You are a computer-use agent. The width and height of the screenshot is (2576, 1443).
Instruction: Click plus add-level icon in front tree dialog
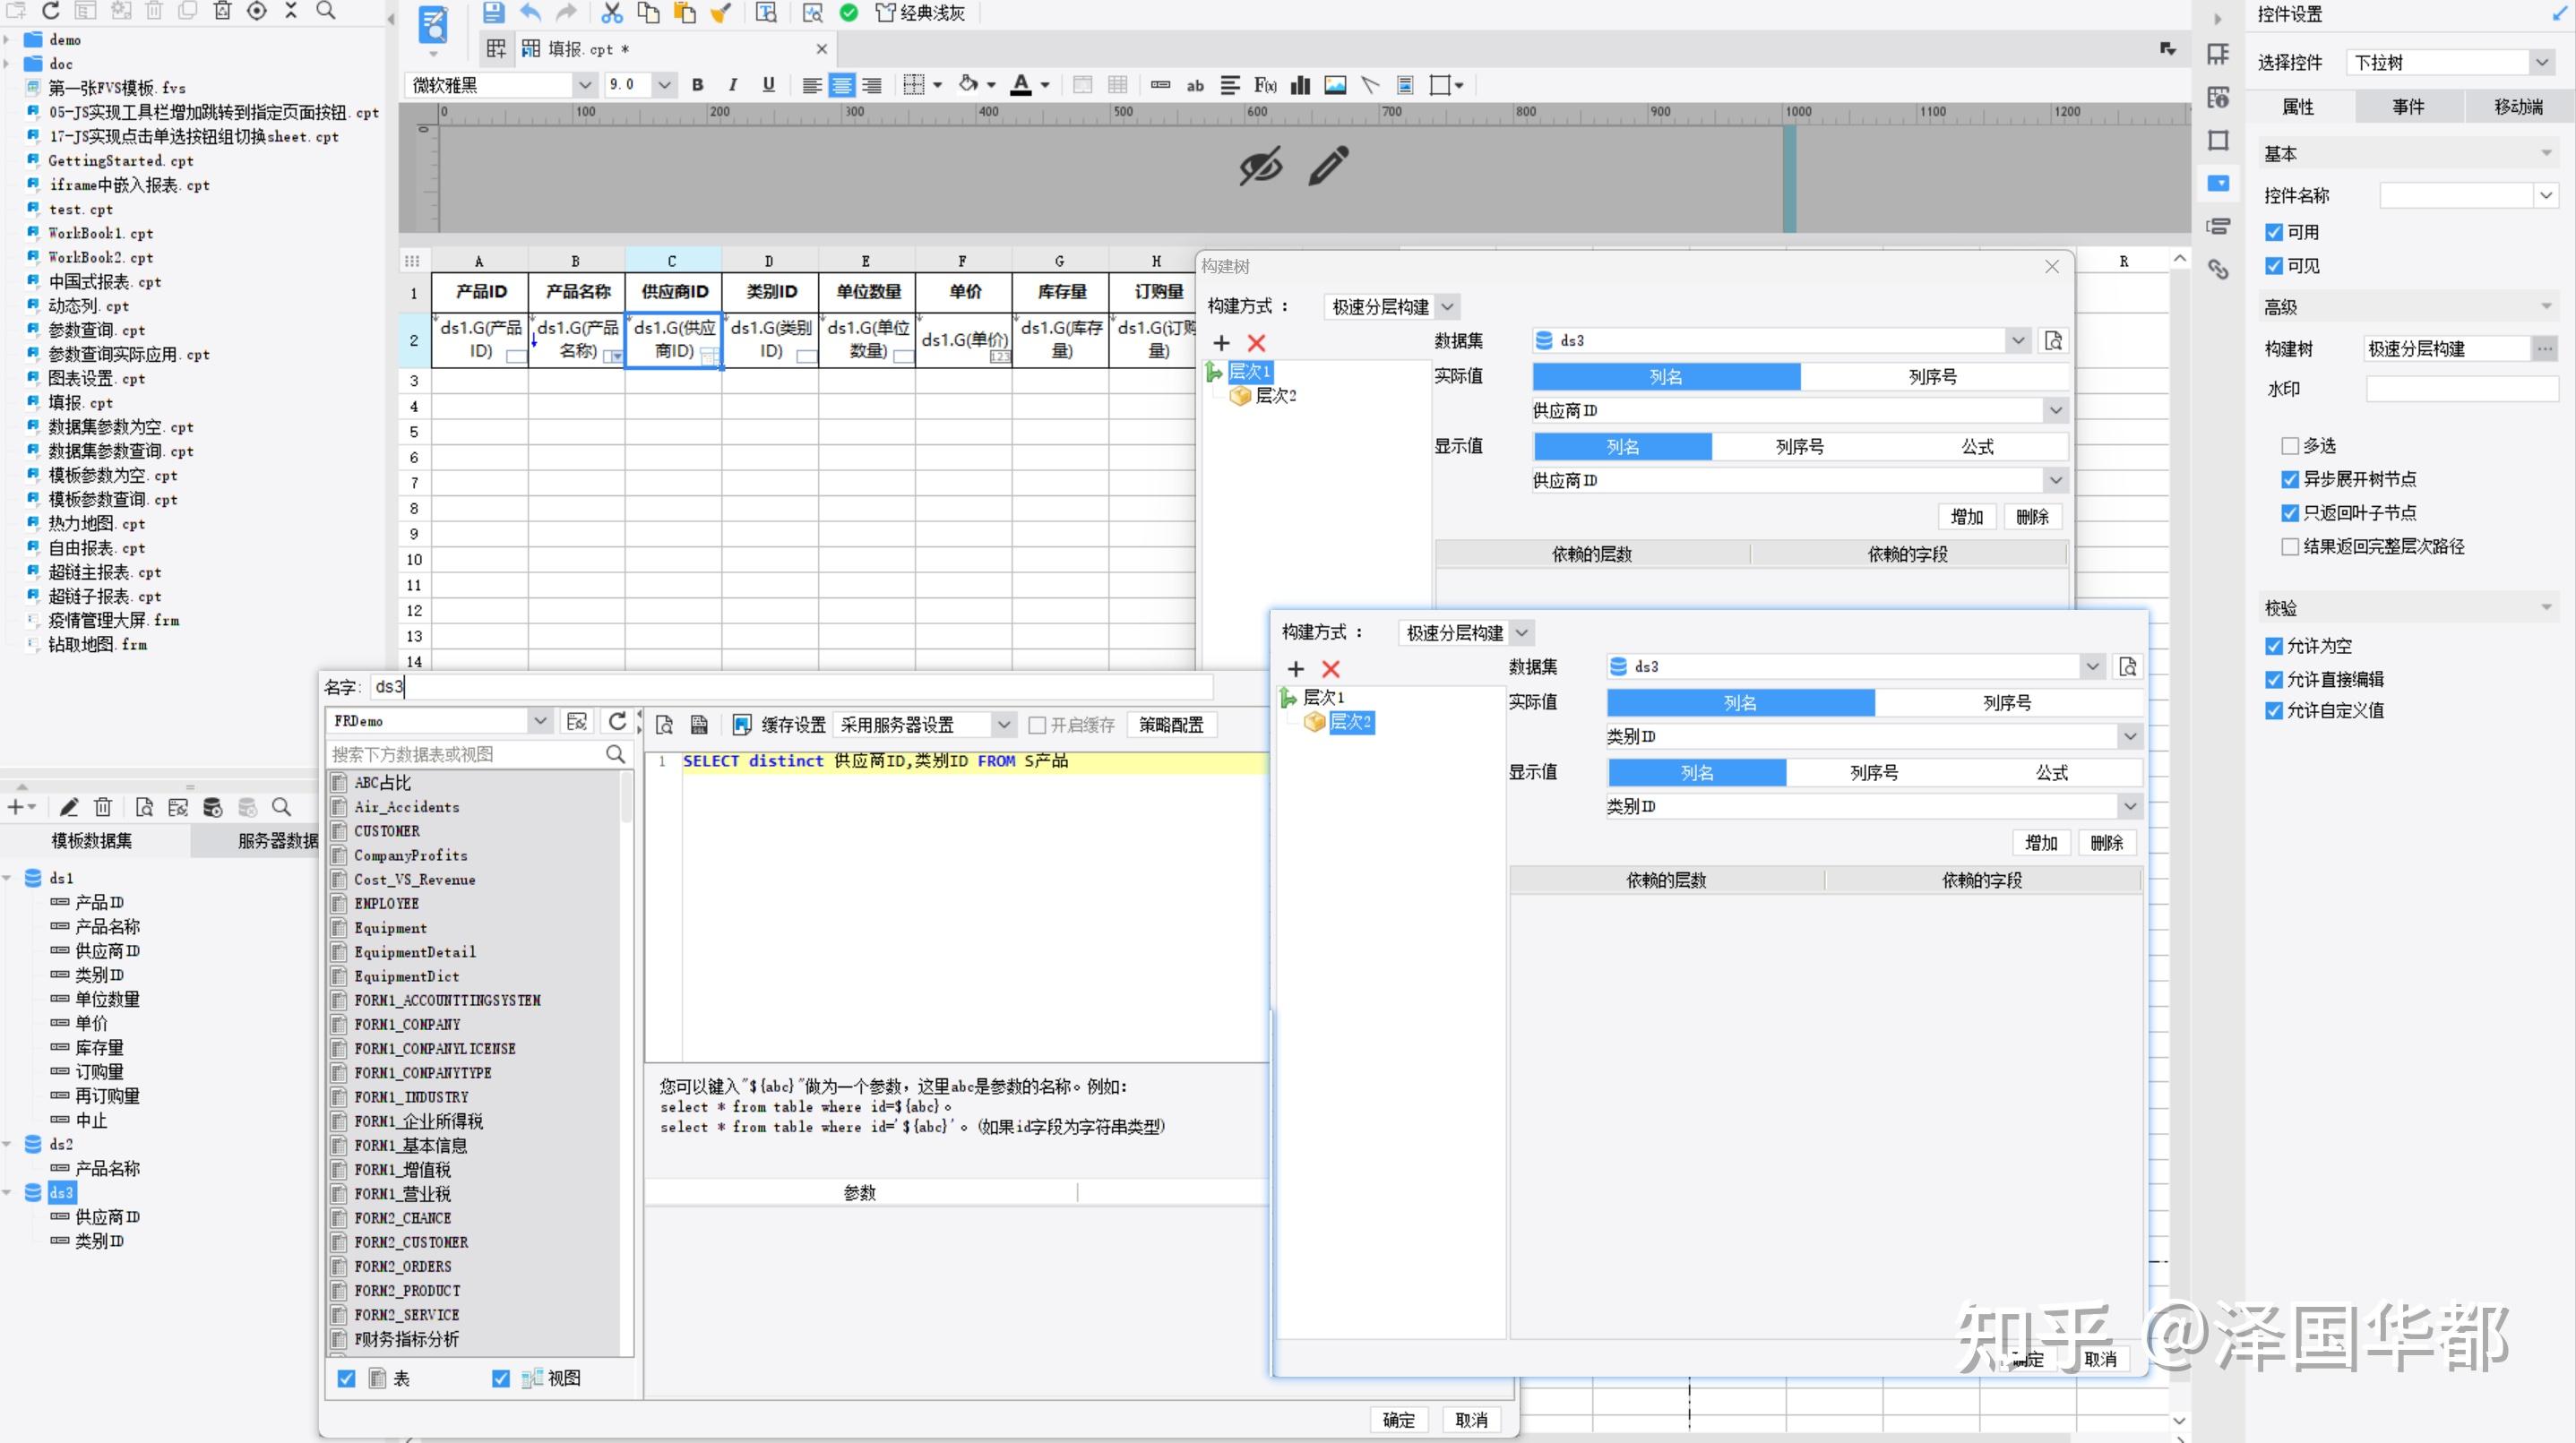click(1296, 669)
